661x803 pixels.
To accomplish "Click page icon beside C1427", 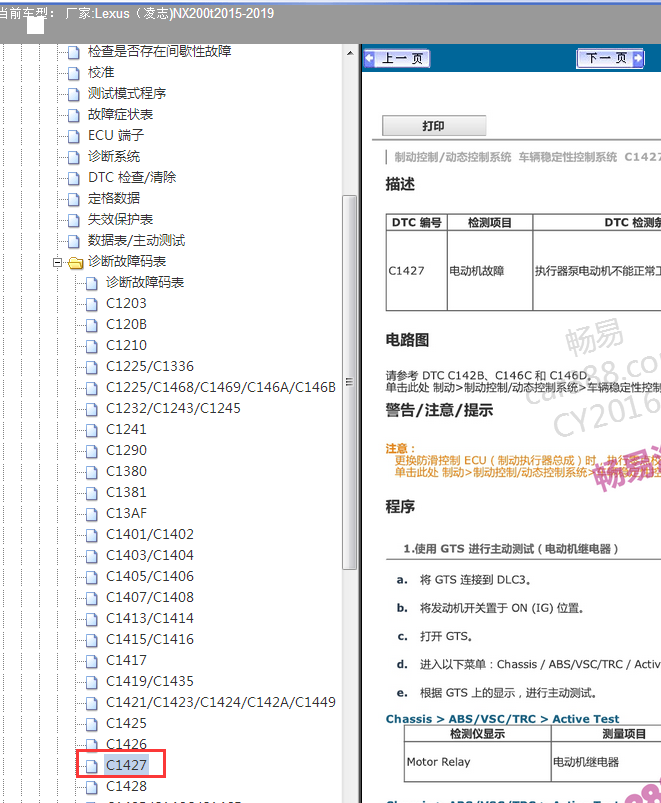I will point(92,766).
